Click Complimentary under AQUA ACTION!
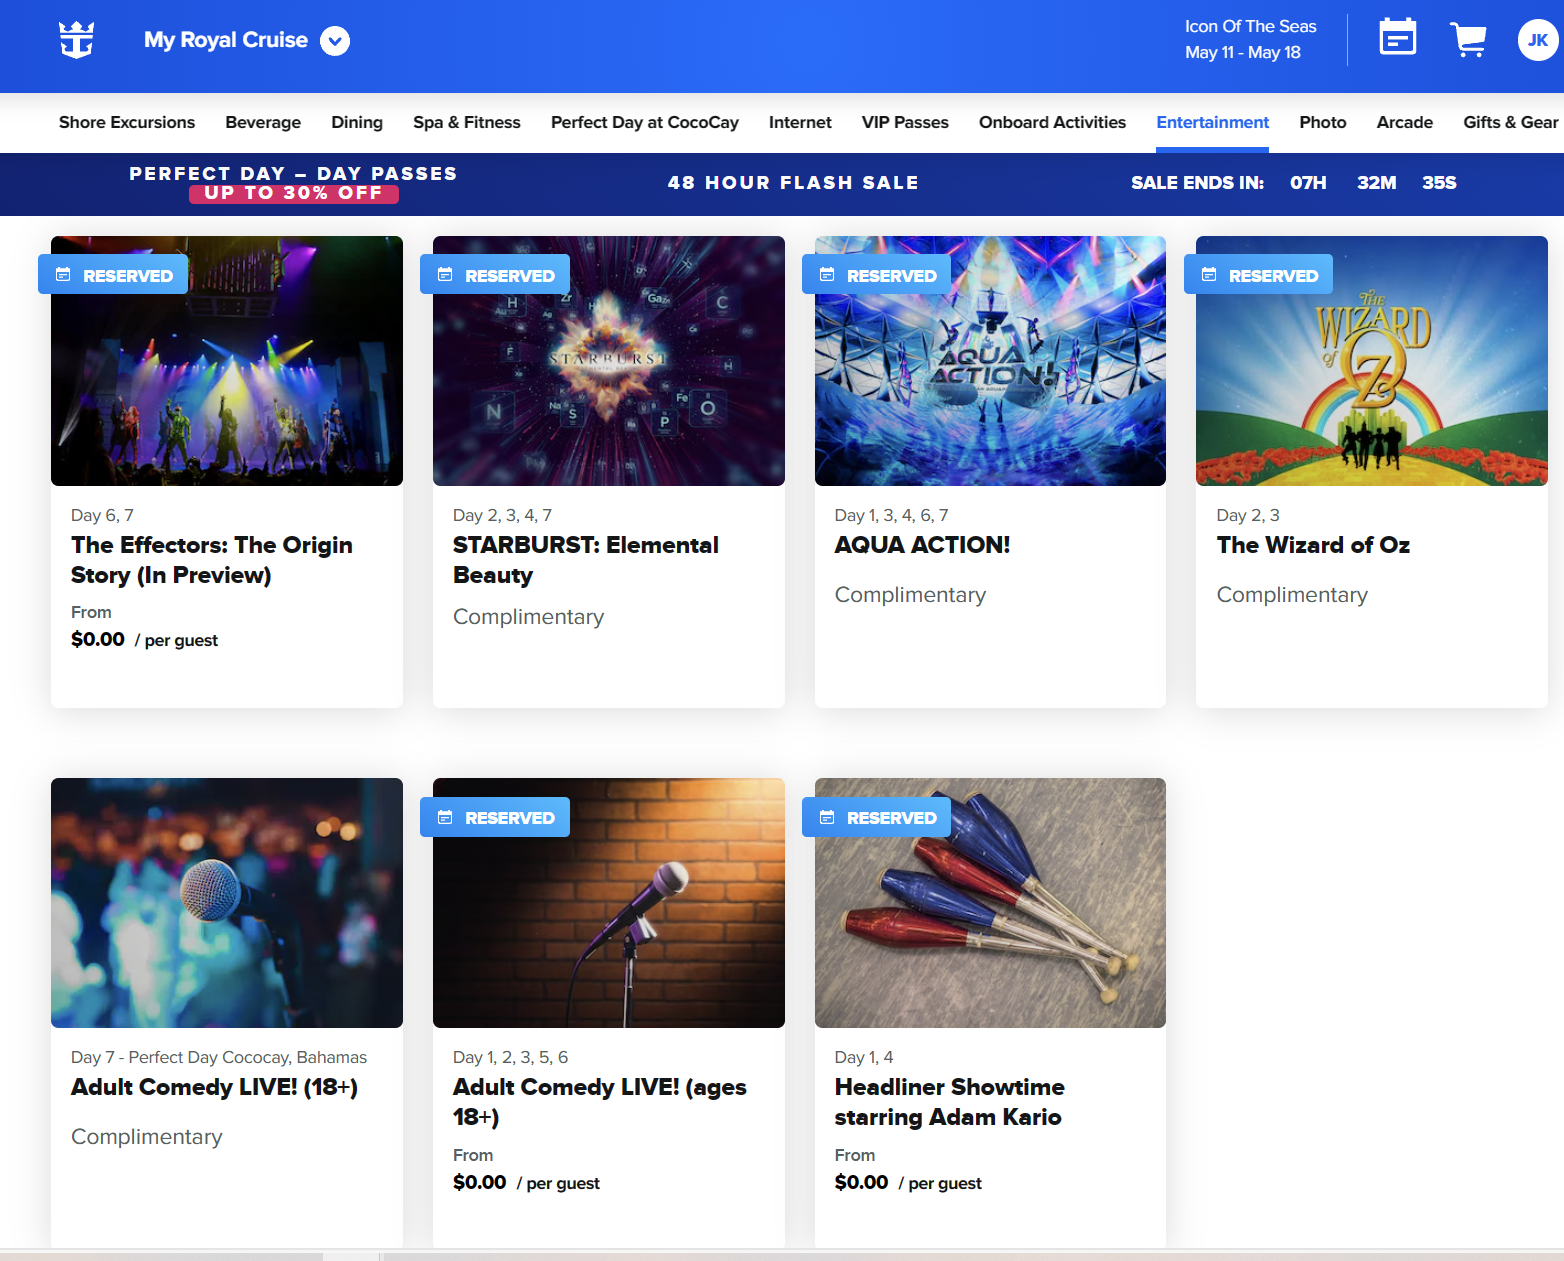Image resolution: width=1564 pixels, height=1261 pixels. (910, 595)
